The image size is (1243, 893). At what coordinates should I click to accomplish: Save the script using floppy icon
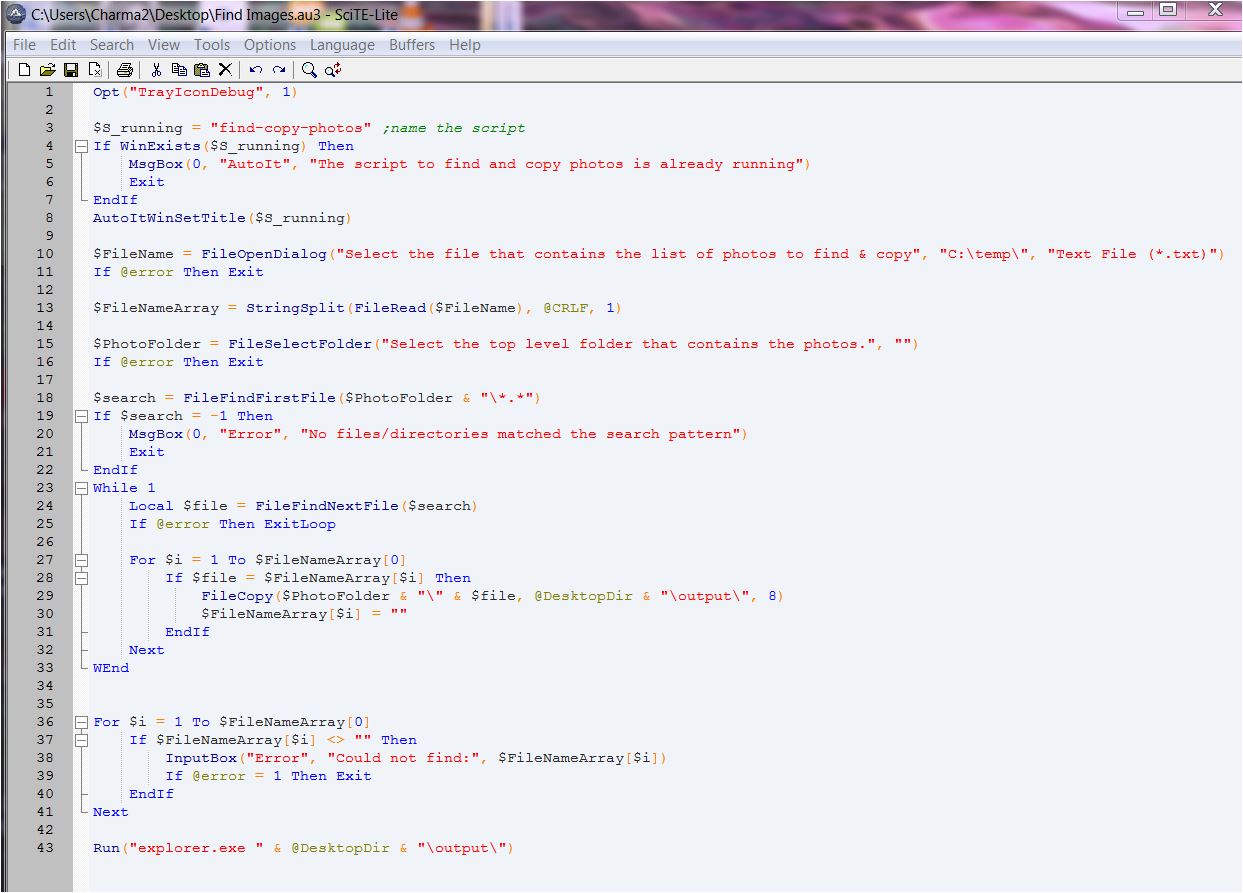coord(71,70)
